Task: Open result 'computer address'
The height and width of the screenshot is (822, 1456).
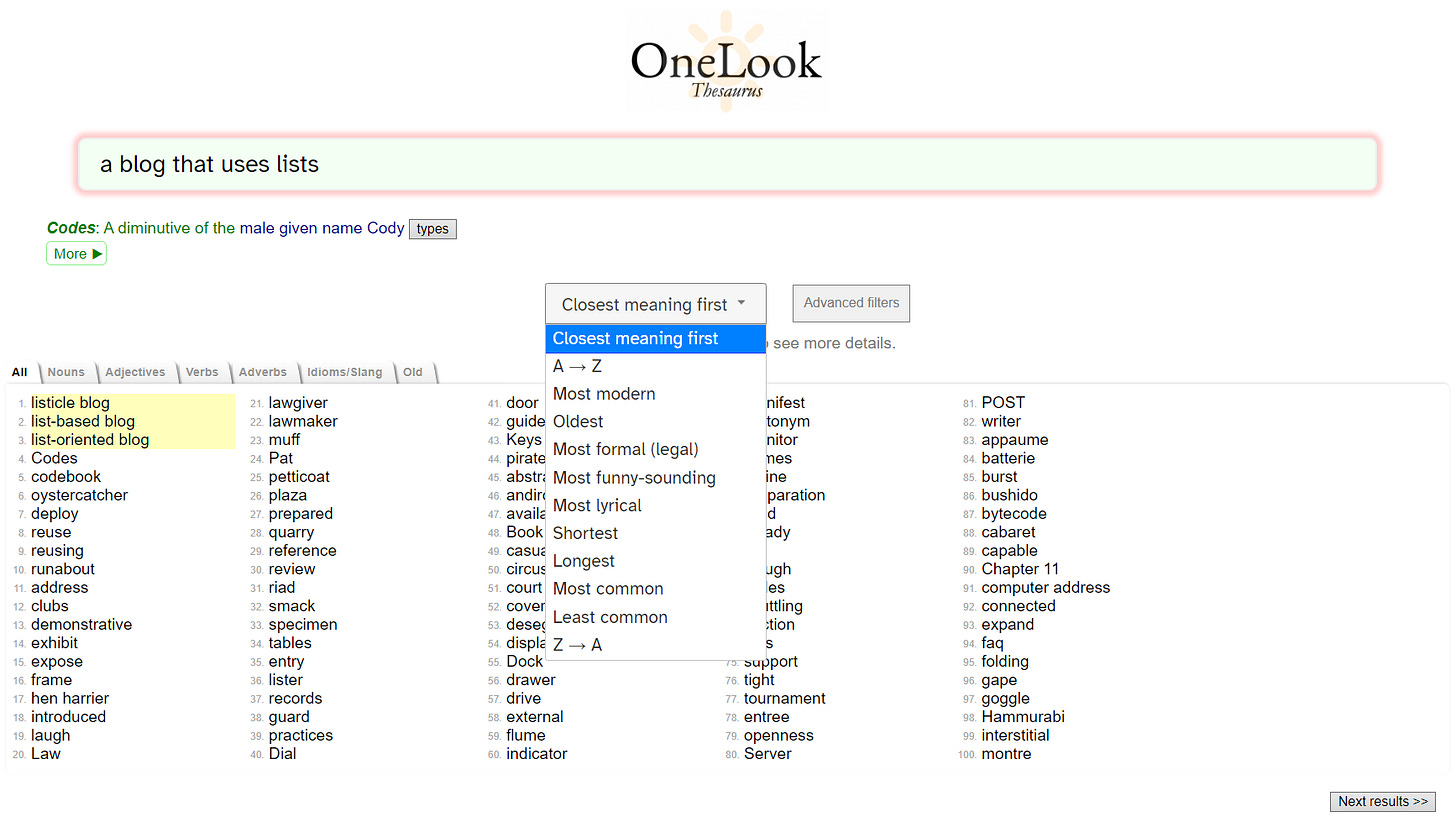Action: pos(1046,588)
